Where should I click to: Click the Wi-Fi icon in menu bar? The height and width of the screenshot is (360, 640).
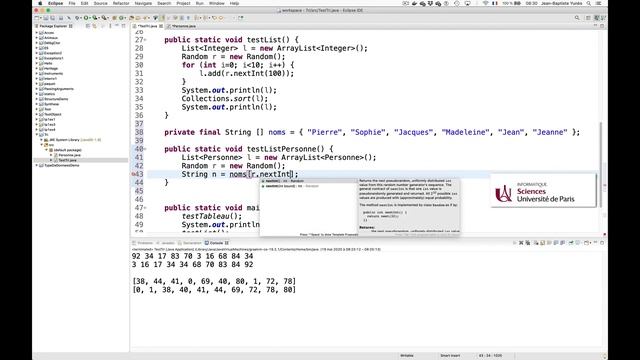pos(485,3)
